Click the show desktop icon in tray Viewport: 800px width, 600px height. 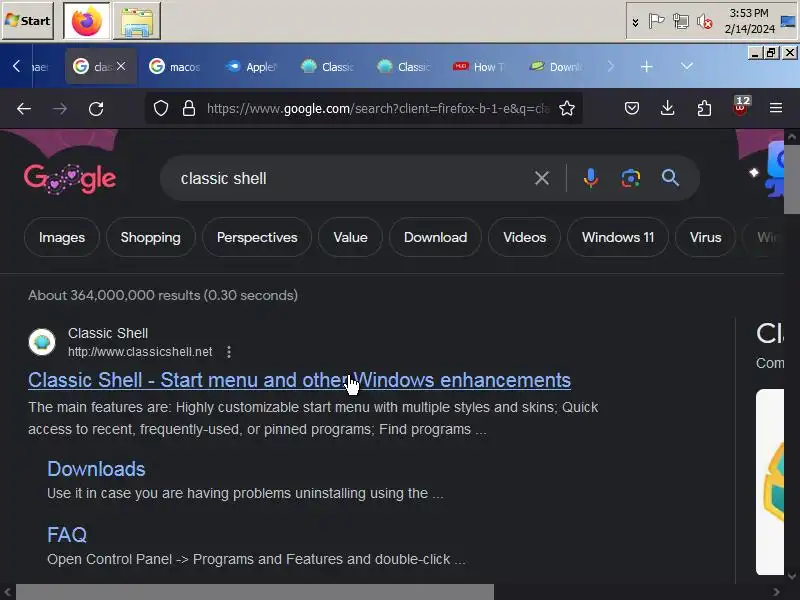click(x=789, y=21)
